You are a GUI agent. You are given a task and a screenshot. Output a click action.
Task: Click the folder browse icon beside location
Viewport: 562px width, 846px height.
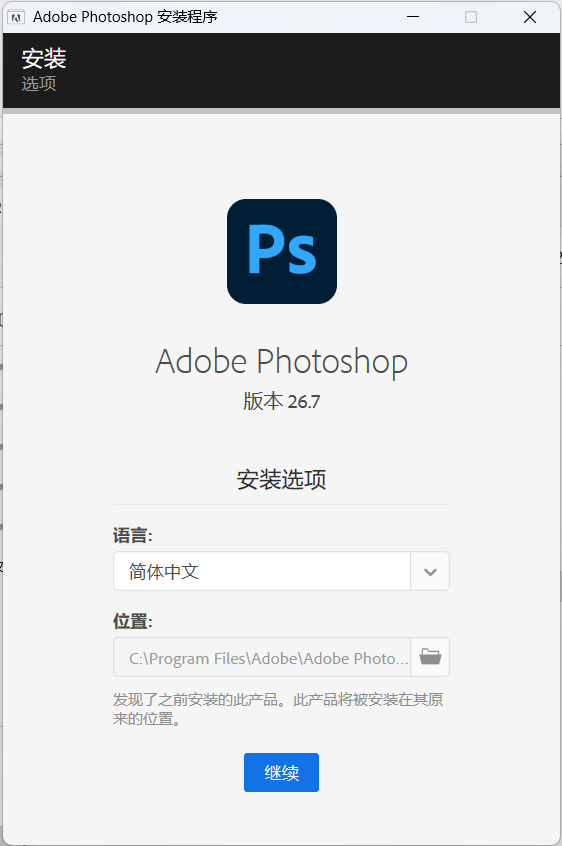pyautogui.click(x=430, y=657)
